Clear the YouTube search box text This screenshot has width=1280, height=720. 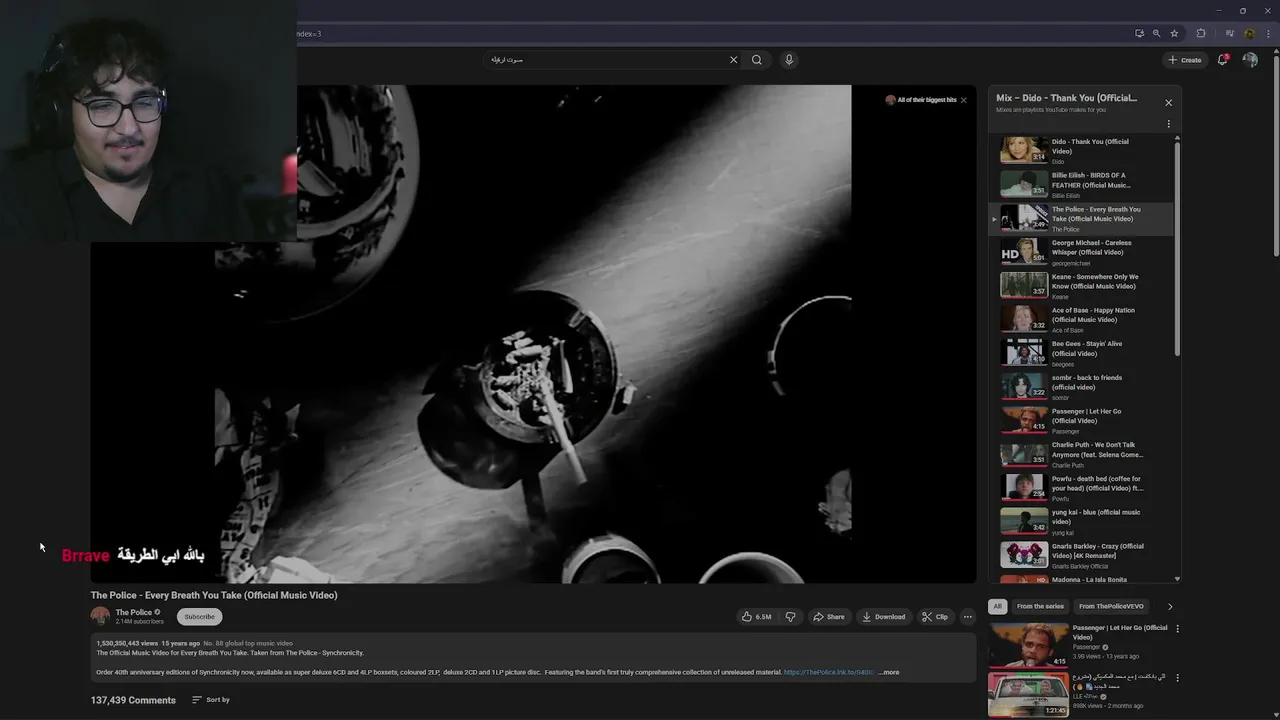click(733, 60)
